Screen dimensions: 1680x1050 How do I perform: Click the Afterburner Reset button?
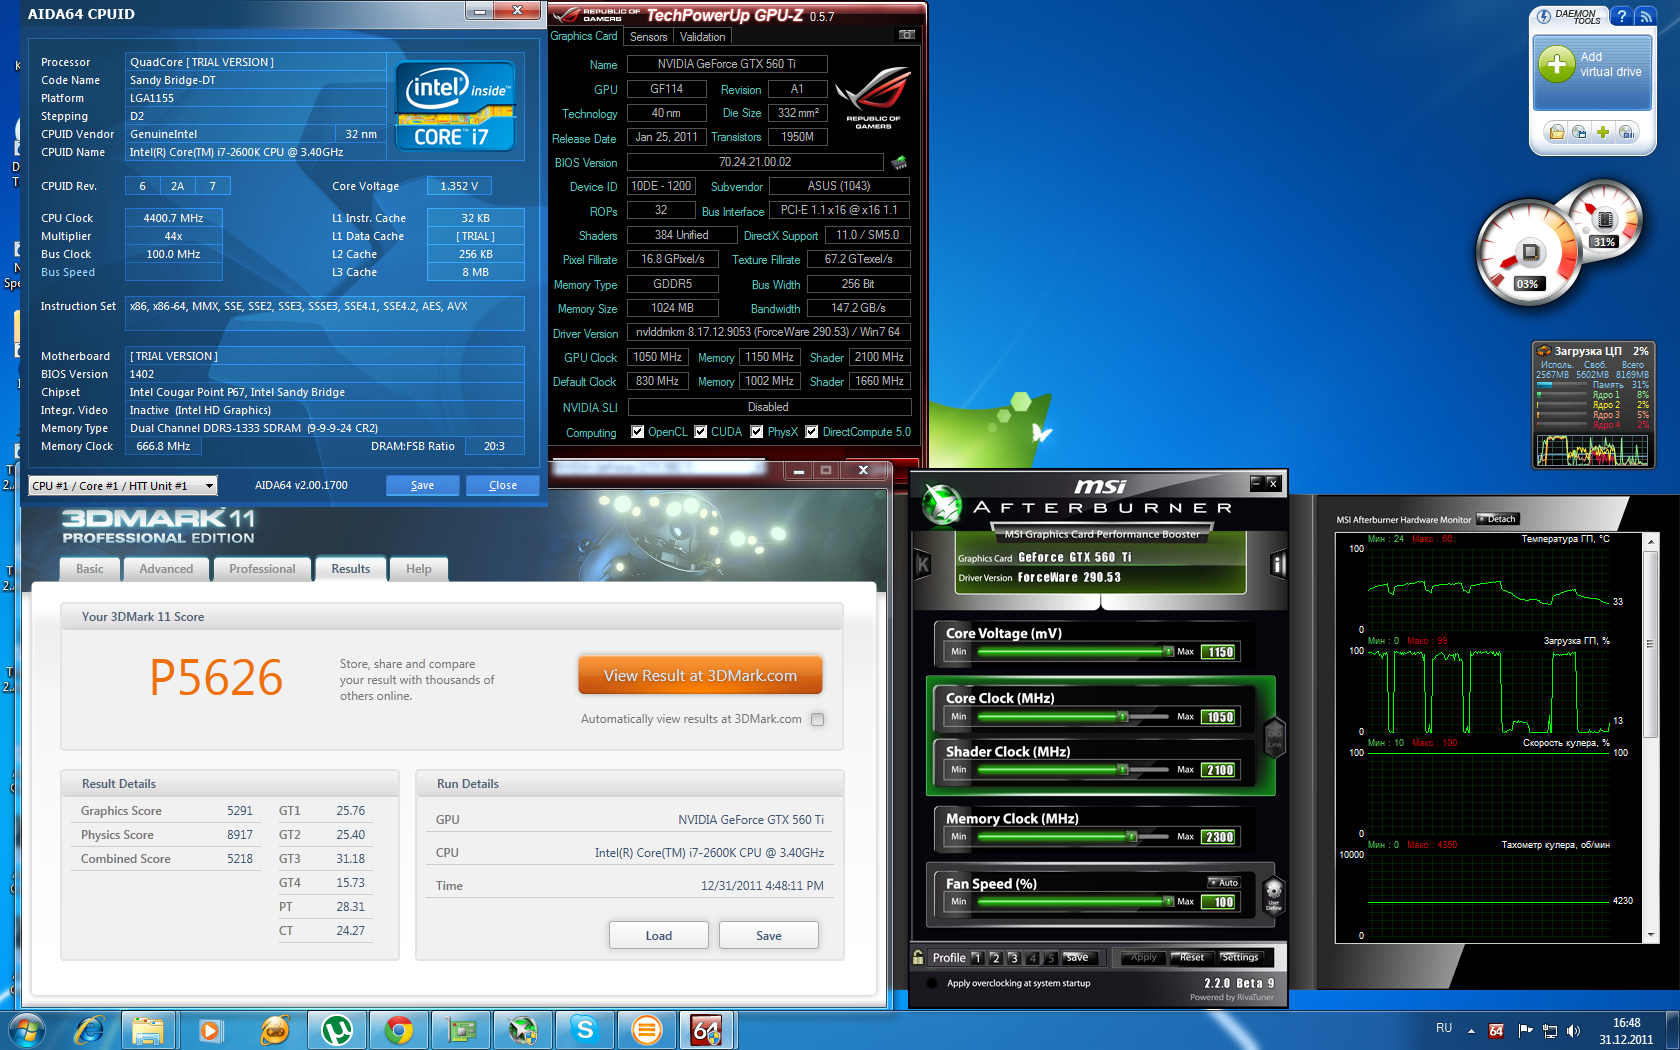[1191, 957]
